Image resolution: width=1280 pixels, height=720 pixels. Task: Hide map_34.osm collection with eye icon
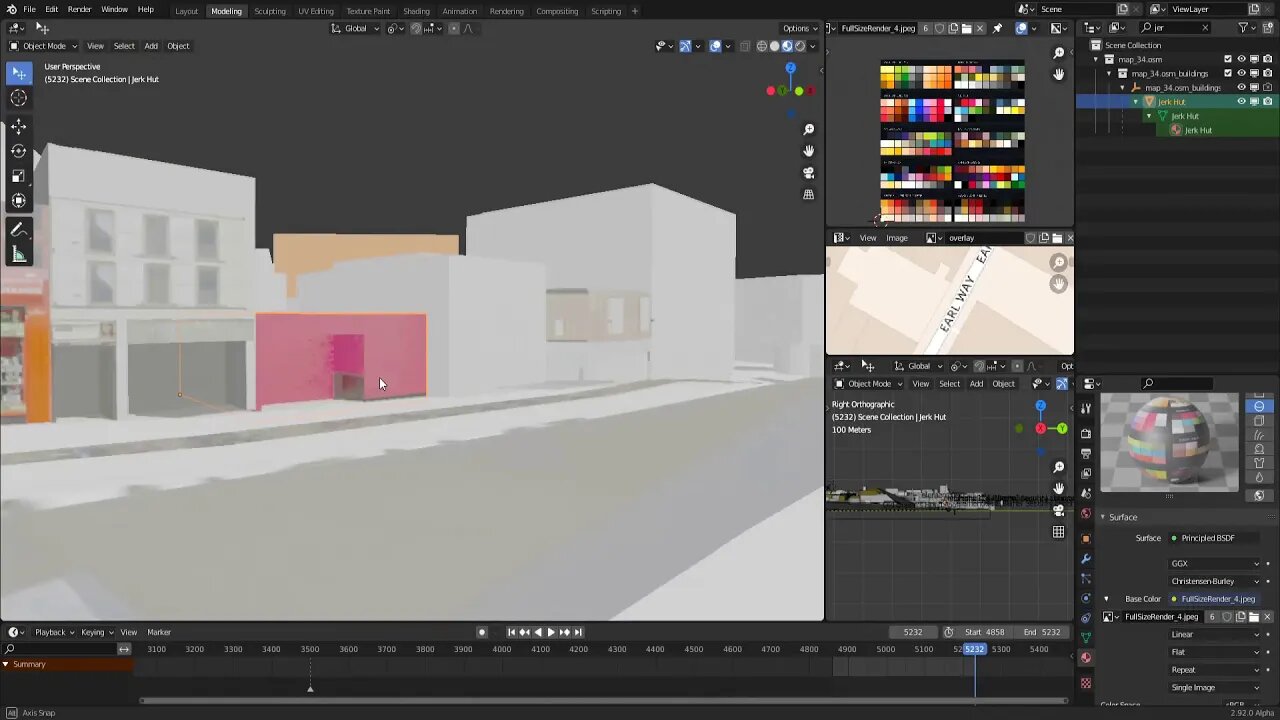click(1241, 59)
